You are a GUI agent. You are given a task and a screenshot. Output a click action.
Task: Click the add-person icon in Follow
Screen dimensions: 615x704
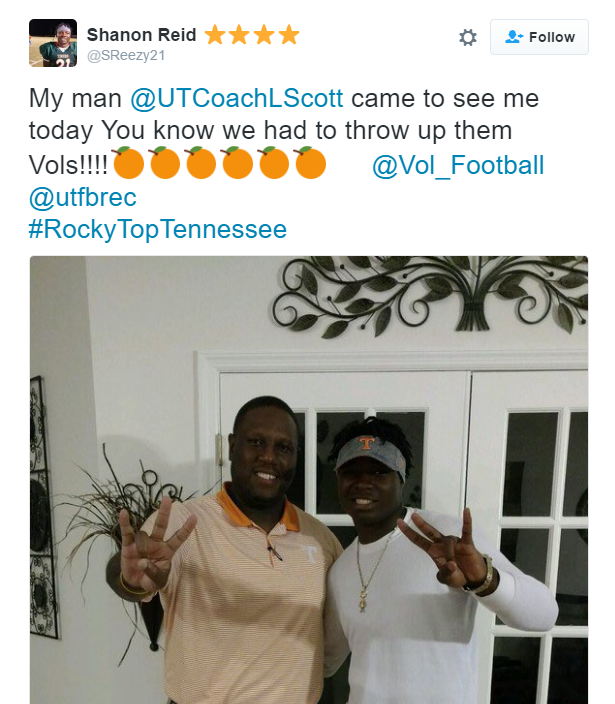click(x=514, y=37)
